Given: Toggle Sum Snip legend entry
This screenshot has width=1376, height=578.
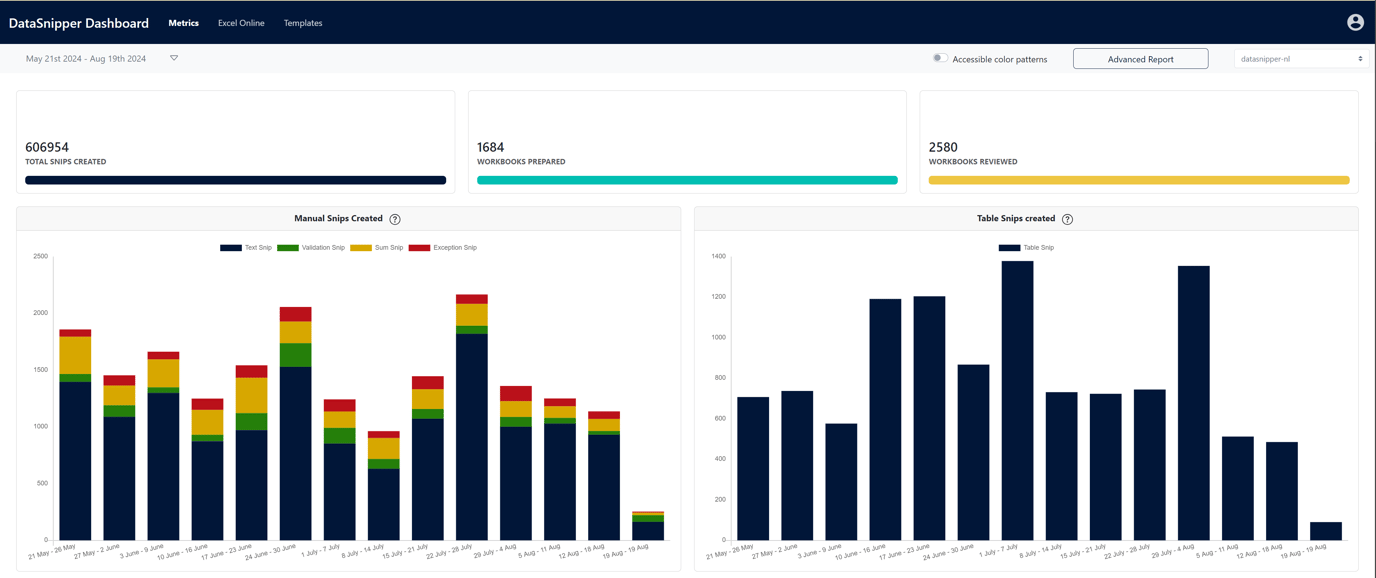Looking at the screenshot, I should (377, 247).
